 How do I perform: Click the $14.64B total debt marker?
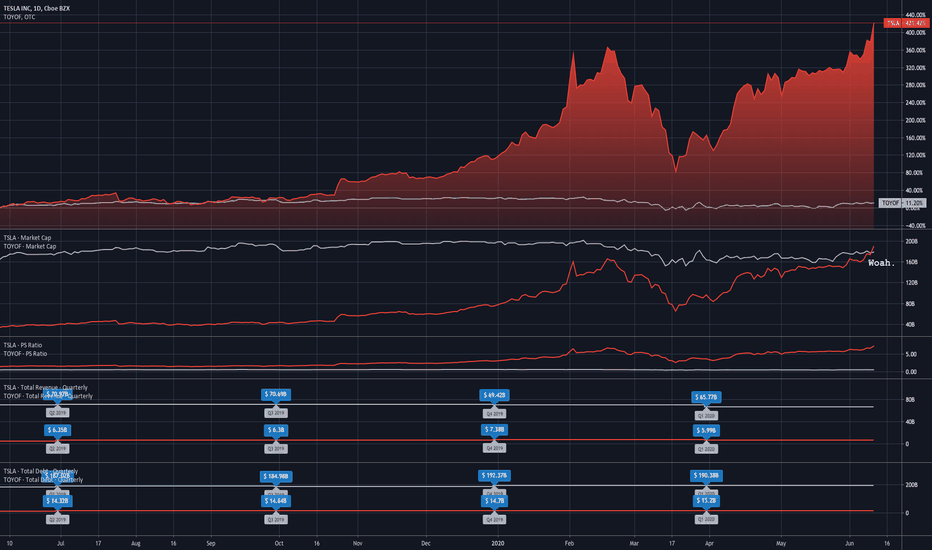coord(276,501)
